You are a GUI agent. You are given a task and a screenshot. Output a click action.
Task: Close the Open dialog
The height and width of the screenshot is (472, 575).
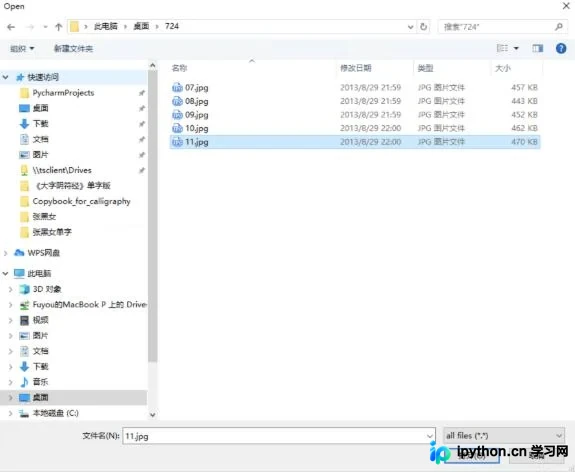[566, 6]
